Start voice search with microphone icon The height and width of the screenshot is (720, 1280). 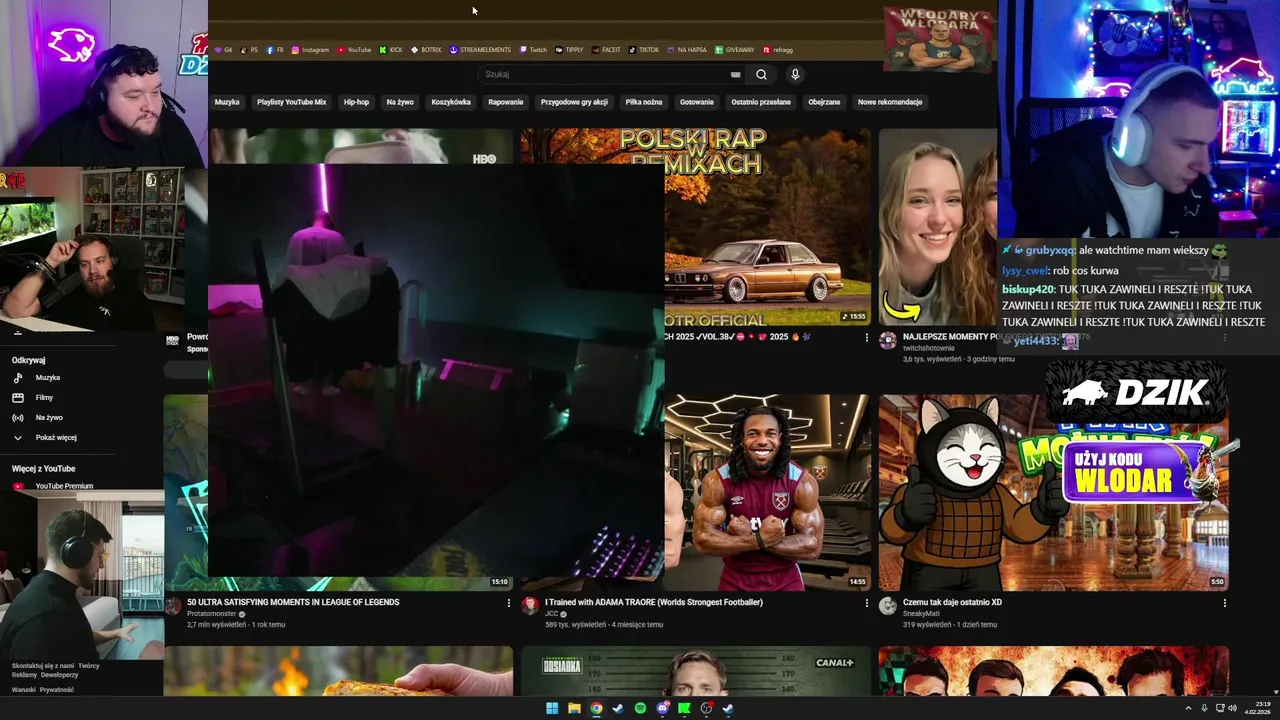pos(795,74)
